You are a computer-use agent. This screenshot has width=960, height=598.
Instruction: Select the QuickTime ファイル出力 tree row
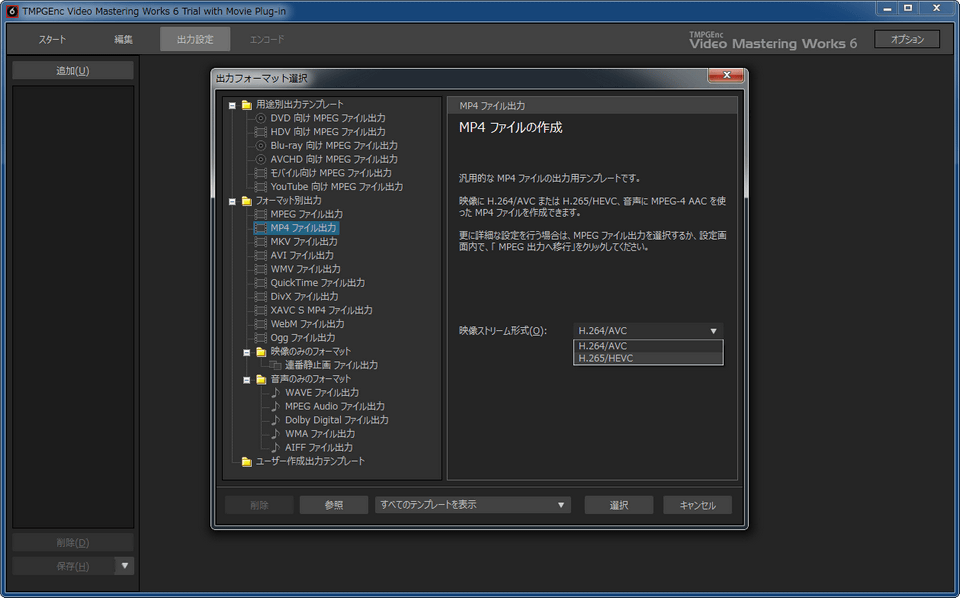pos(318,283)
